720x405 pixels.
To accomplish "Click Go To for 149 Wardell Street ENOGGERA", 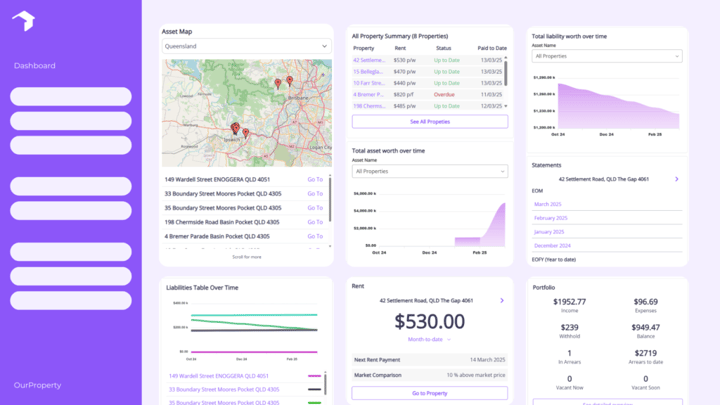I will tap(315, 180).
